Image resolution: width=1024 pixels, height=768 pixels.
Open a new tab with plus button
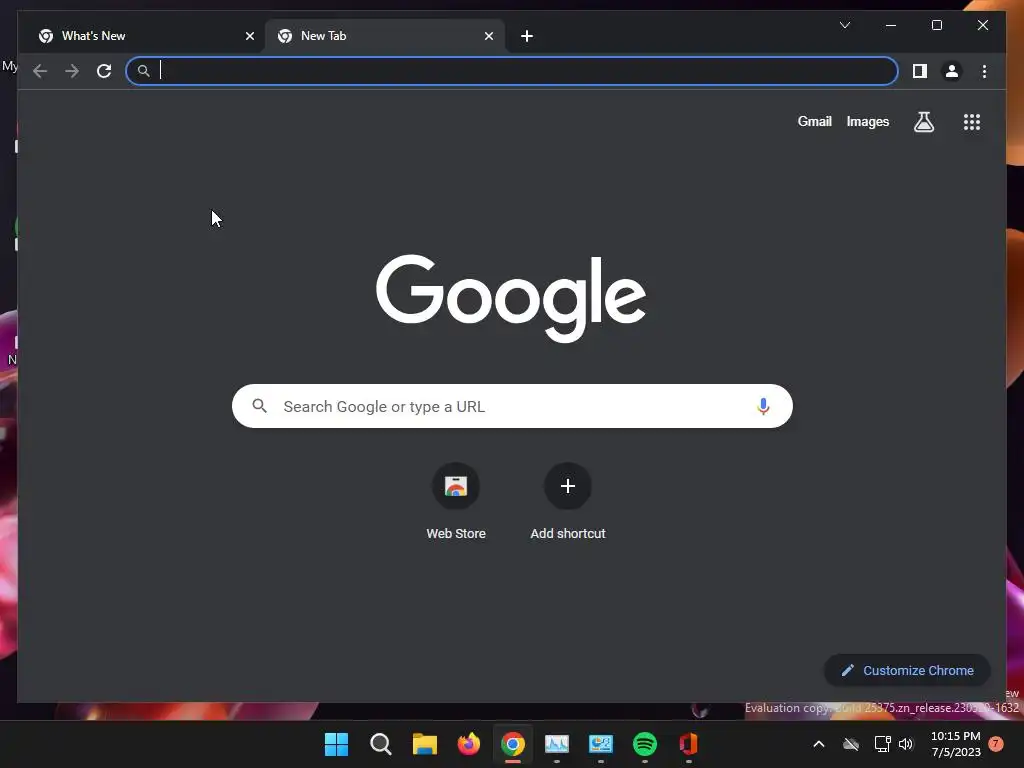pos(527,36)
